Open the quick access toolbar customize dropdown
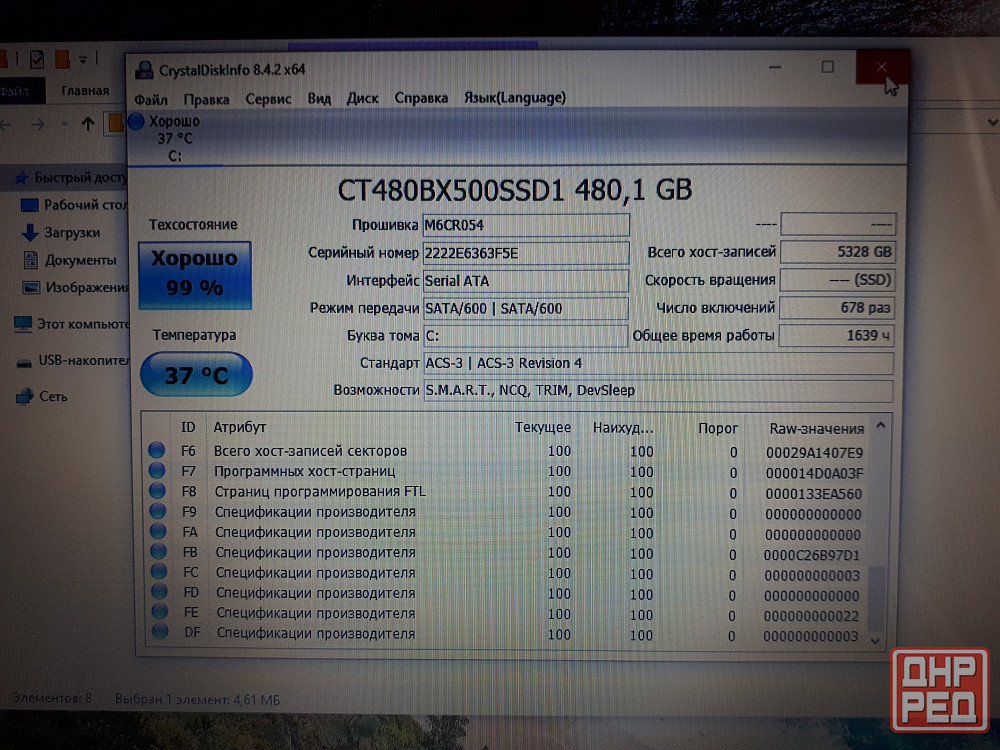This screenshot has height=750, width=1000. pyautogui.click(x=84, y=59)
